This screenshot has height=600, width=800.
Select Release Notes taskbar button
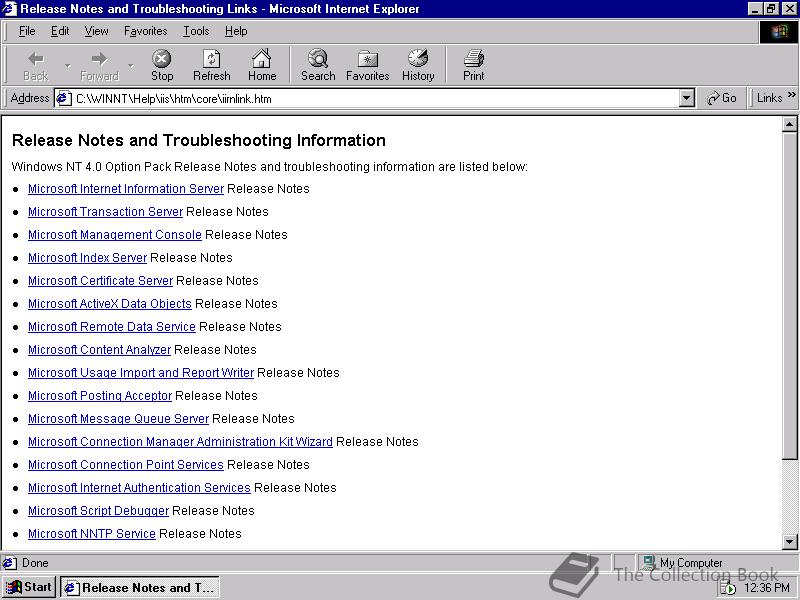(x=140, y=587)
